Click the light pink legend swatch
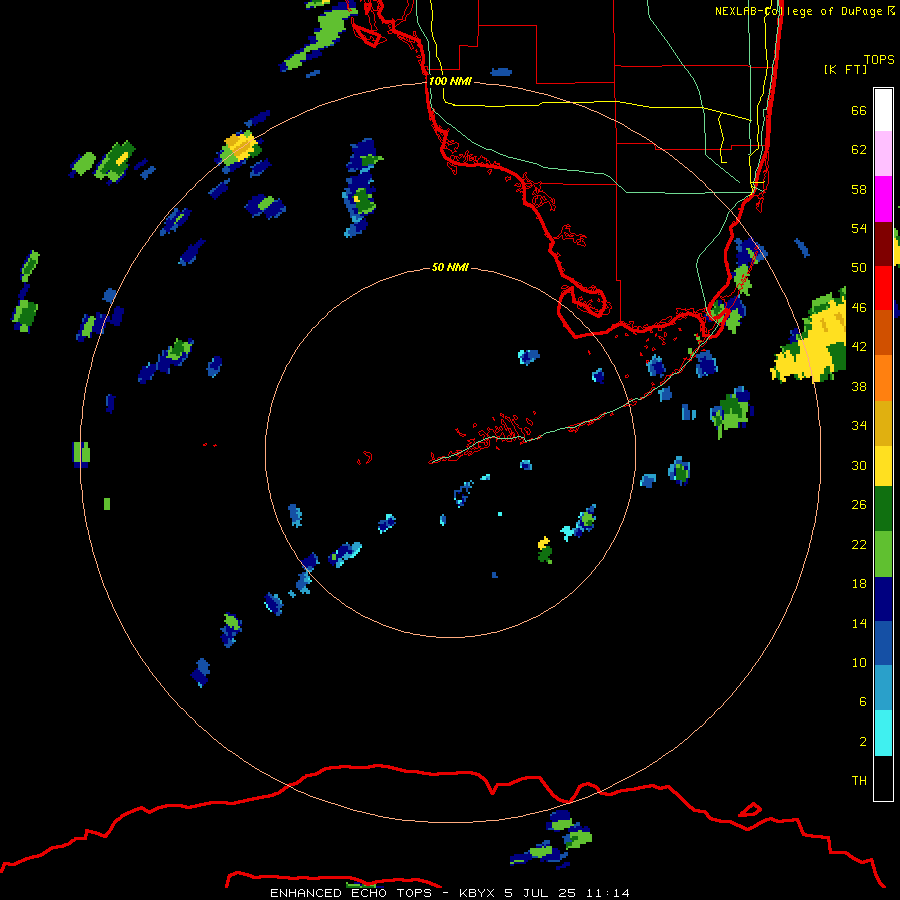 [883, 154]
